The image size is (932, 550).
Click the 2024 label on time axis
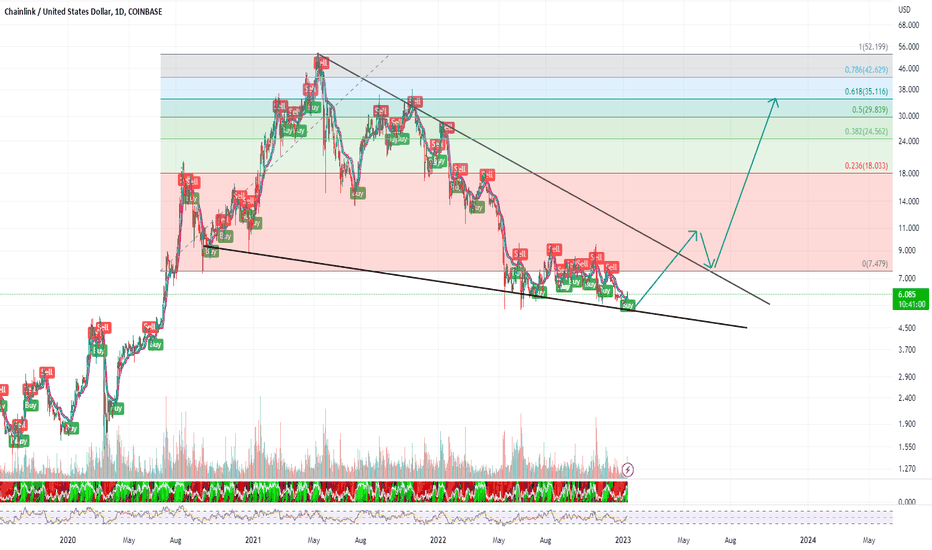click(808, 540)
